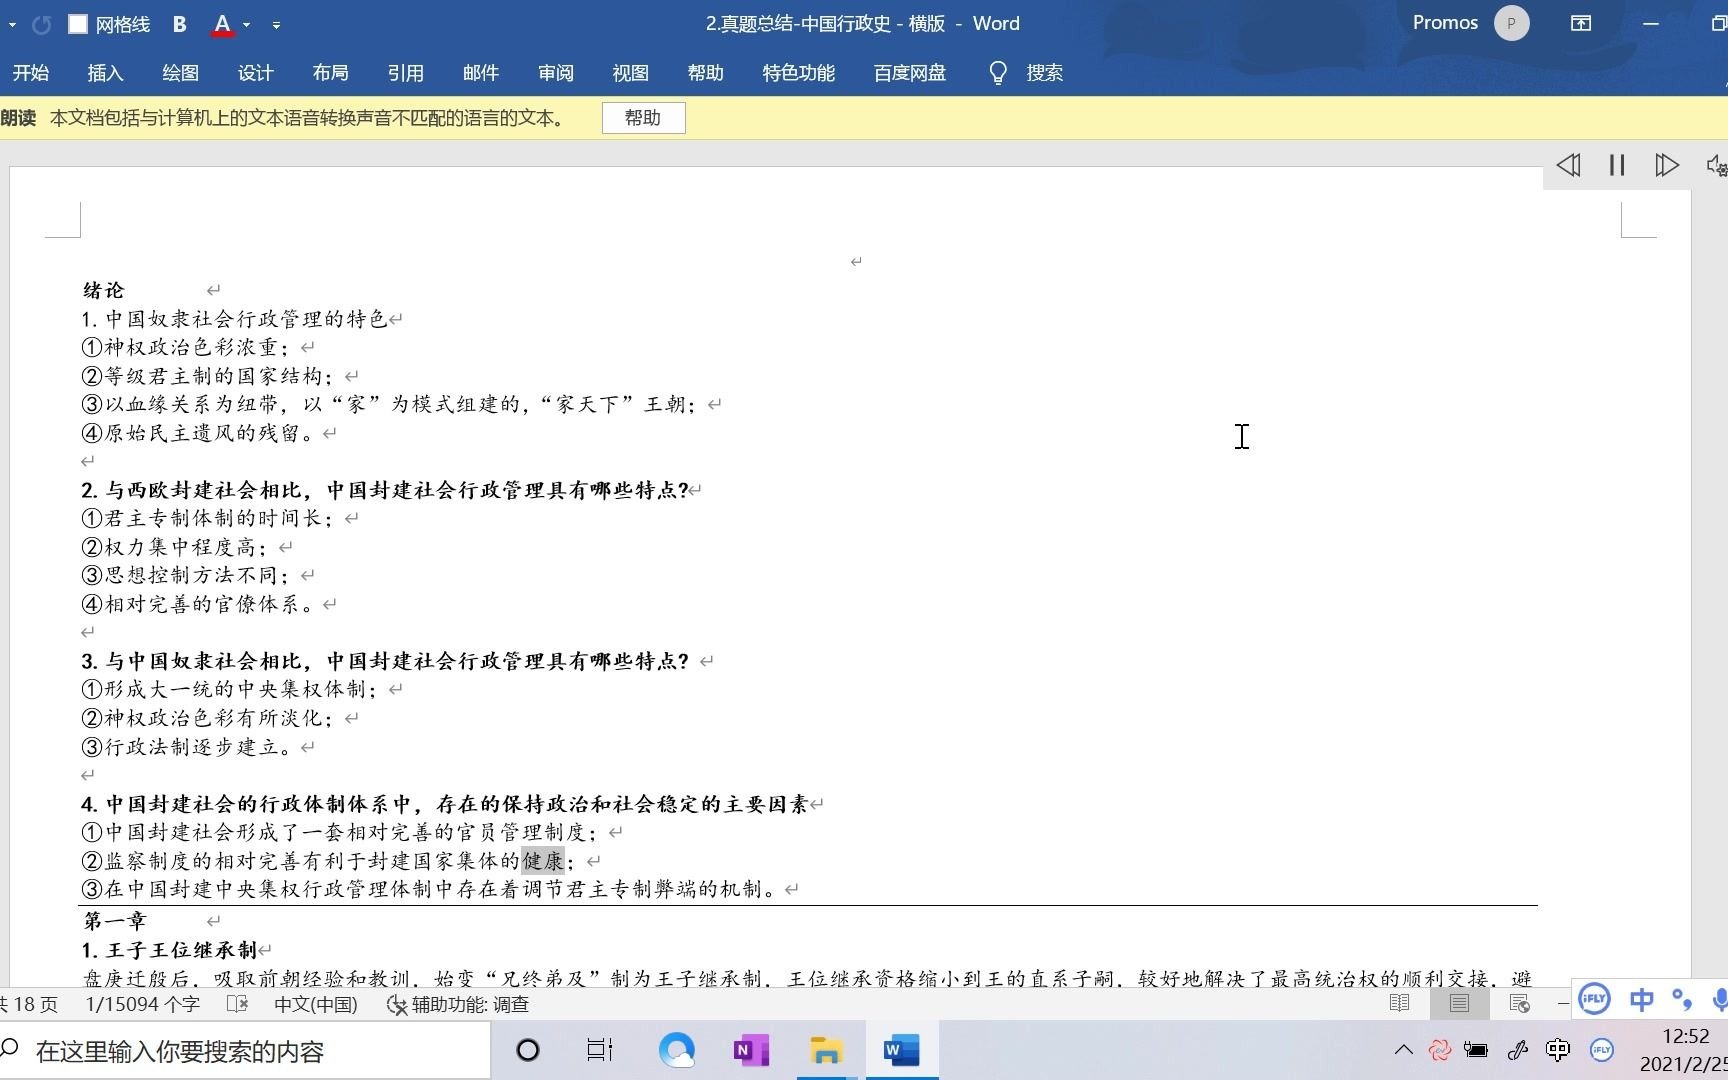The width and height of the screenshot is (1728, 1080).
Task: Click the pen tray icon
Action: (x=1518, y=1049)
